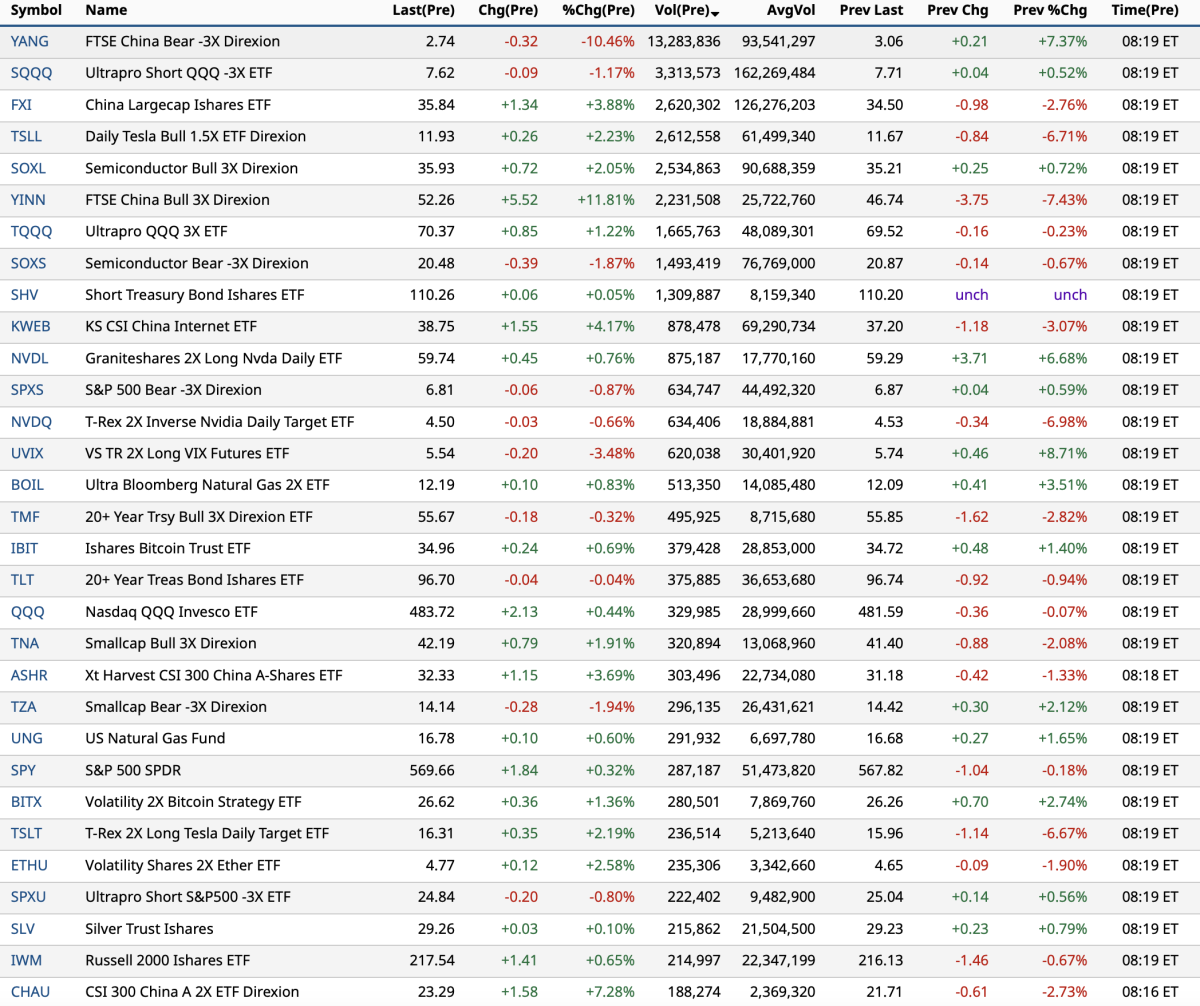The width and height of the screenshot is (1200, 1006).
Task: Sort by %Chg(Pre) column header
Action: pyautogui.click(x=598, y=10)
